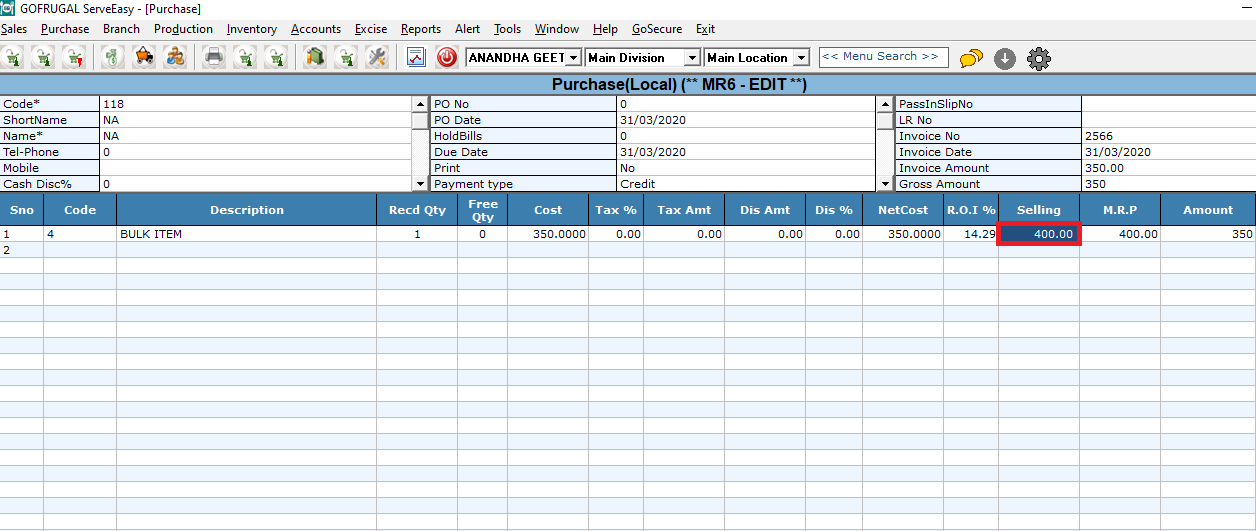Click the cart icon with red flag
This screenshot has height=531, width=1256.
coord(75,57)
